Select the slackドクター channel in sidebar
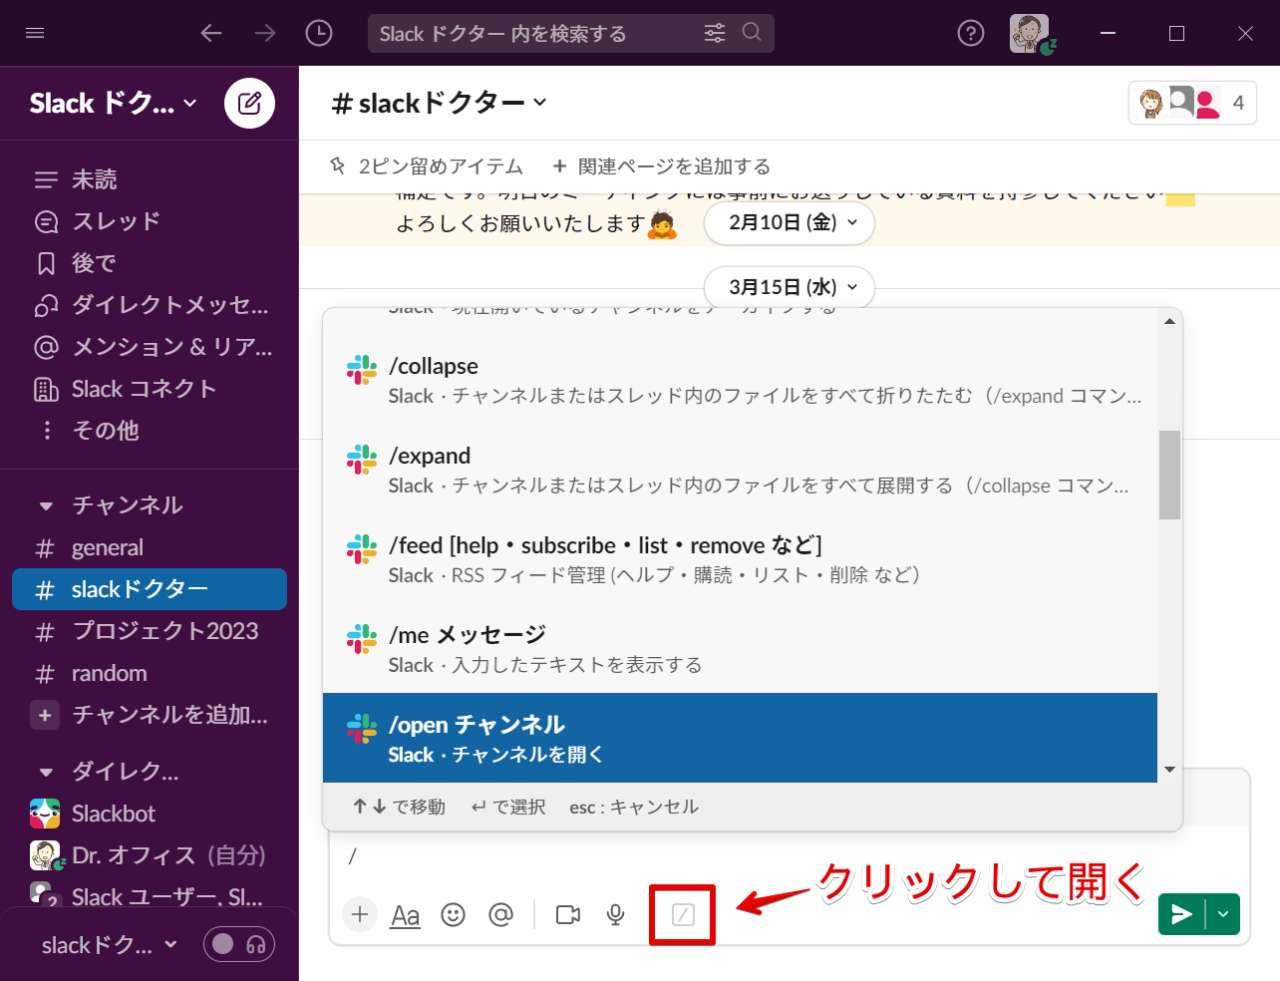Viewport: 1280px width, 981px height. coord(149,589)
